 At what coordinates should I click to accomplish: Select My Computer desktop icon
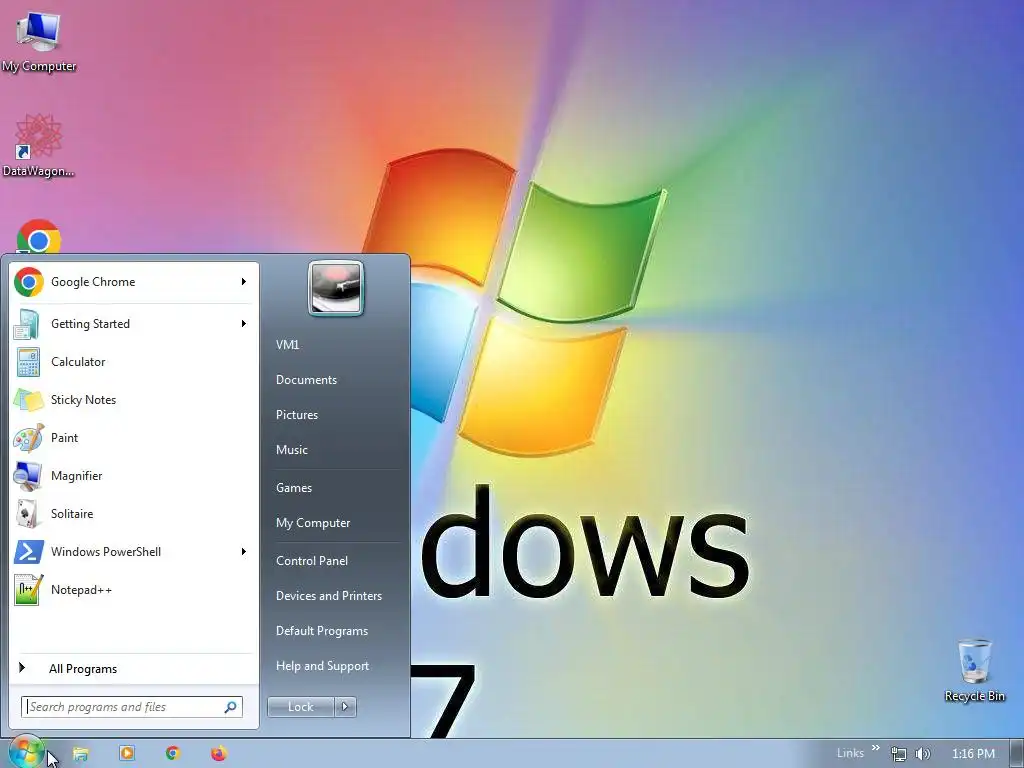[x=39, y=42]
